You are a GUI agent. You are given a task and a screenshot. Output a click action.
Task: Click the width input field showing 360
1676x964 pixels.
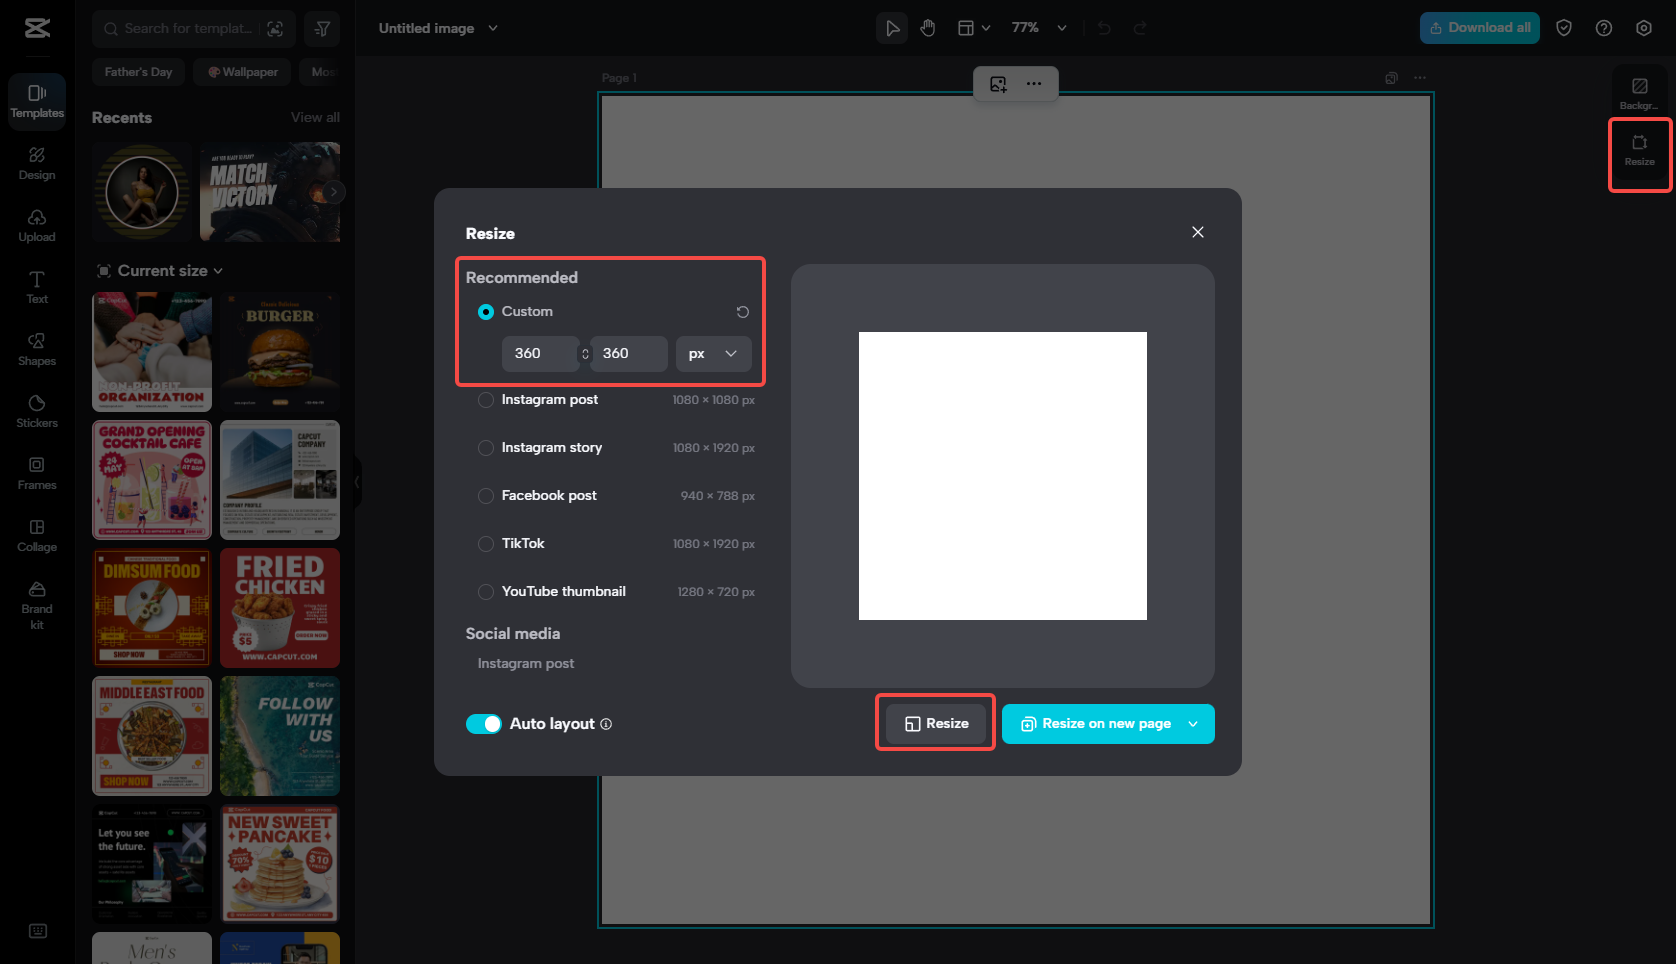pyautogui.click(x=540, y=353)
